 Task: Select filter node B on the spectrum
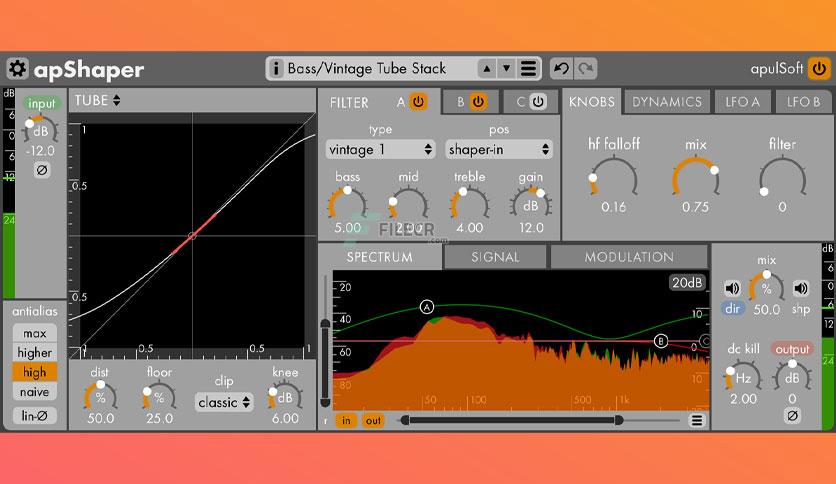pos(661,341)
